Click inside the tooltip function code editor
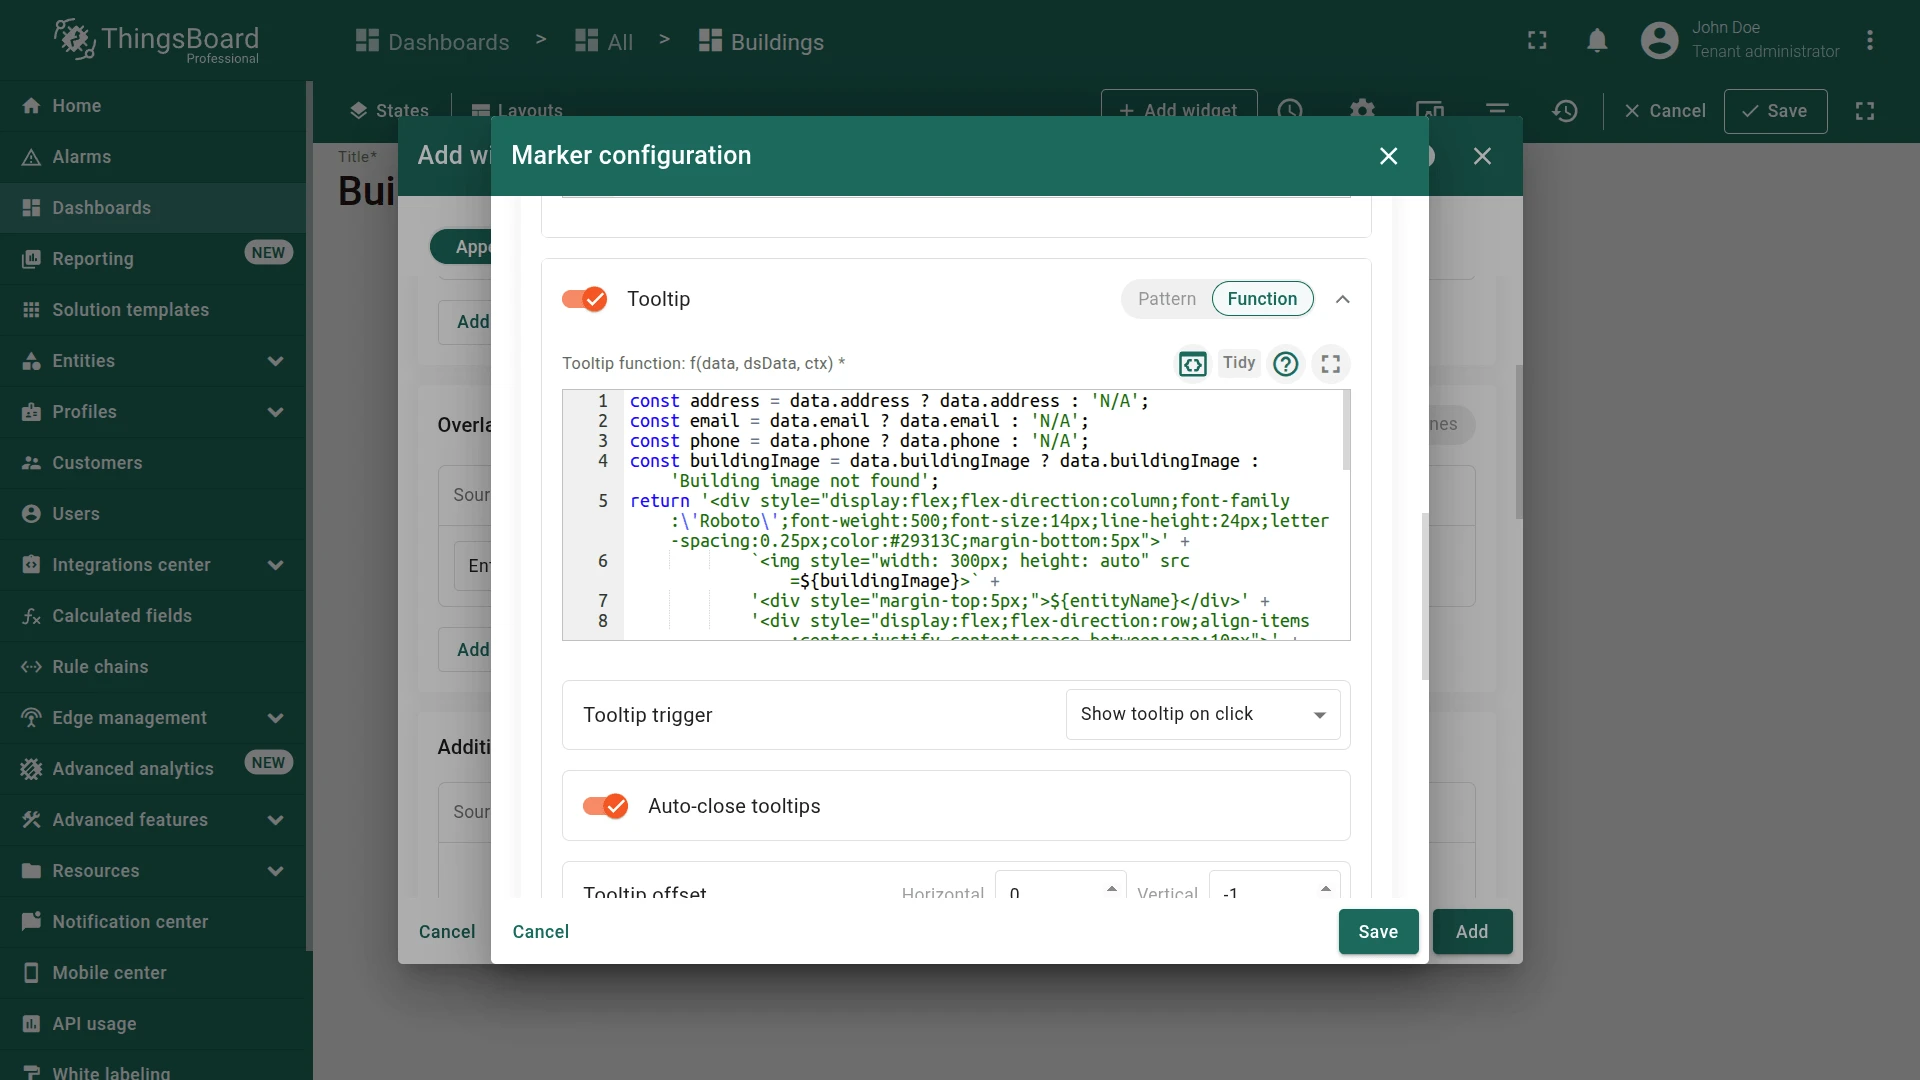Image resolution: width=1920 pixels, height=1080 pixels. point(956,515)
